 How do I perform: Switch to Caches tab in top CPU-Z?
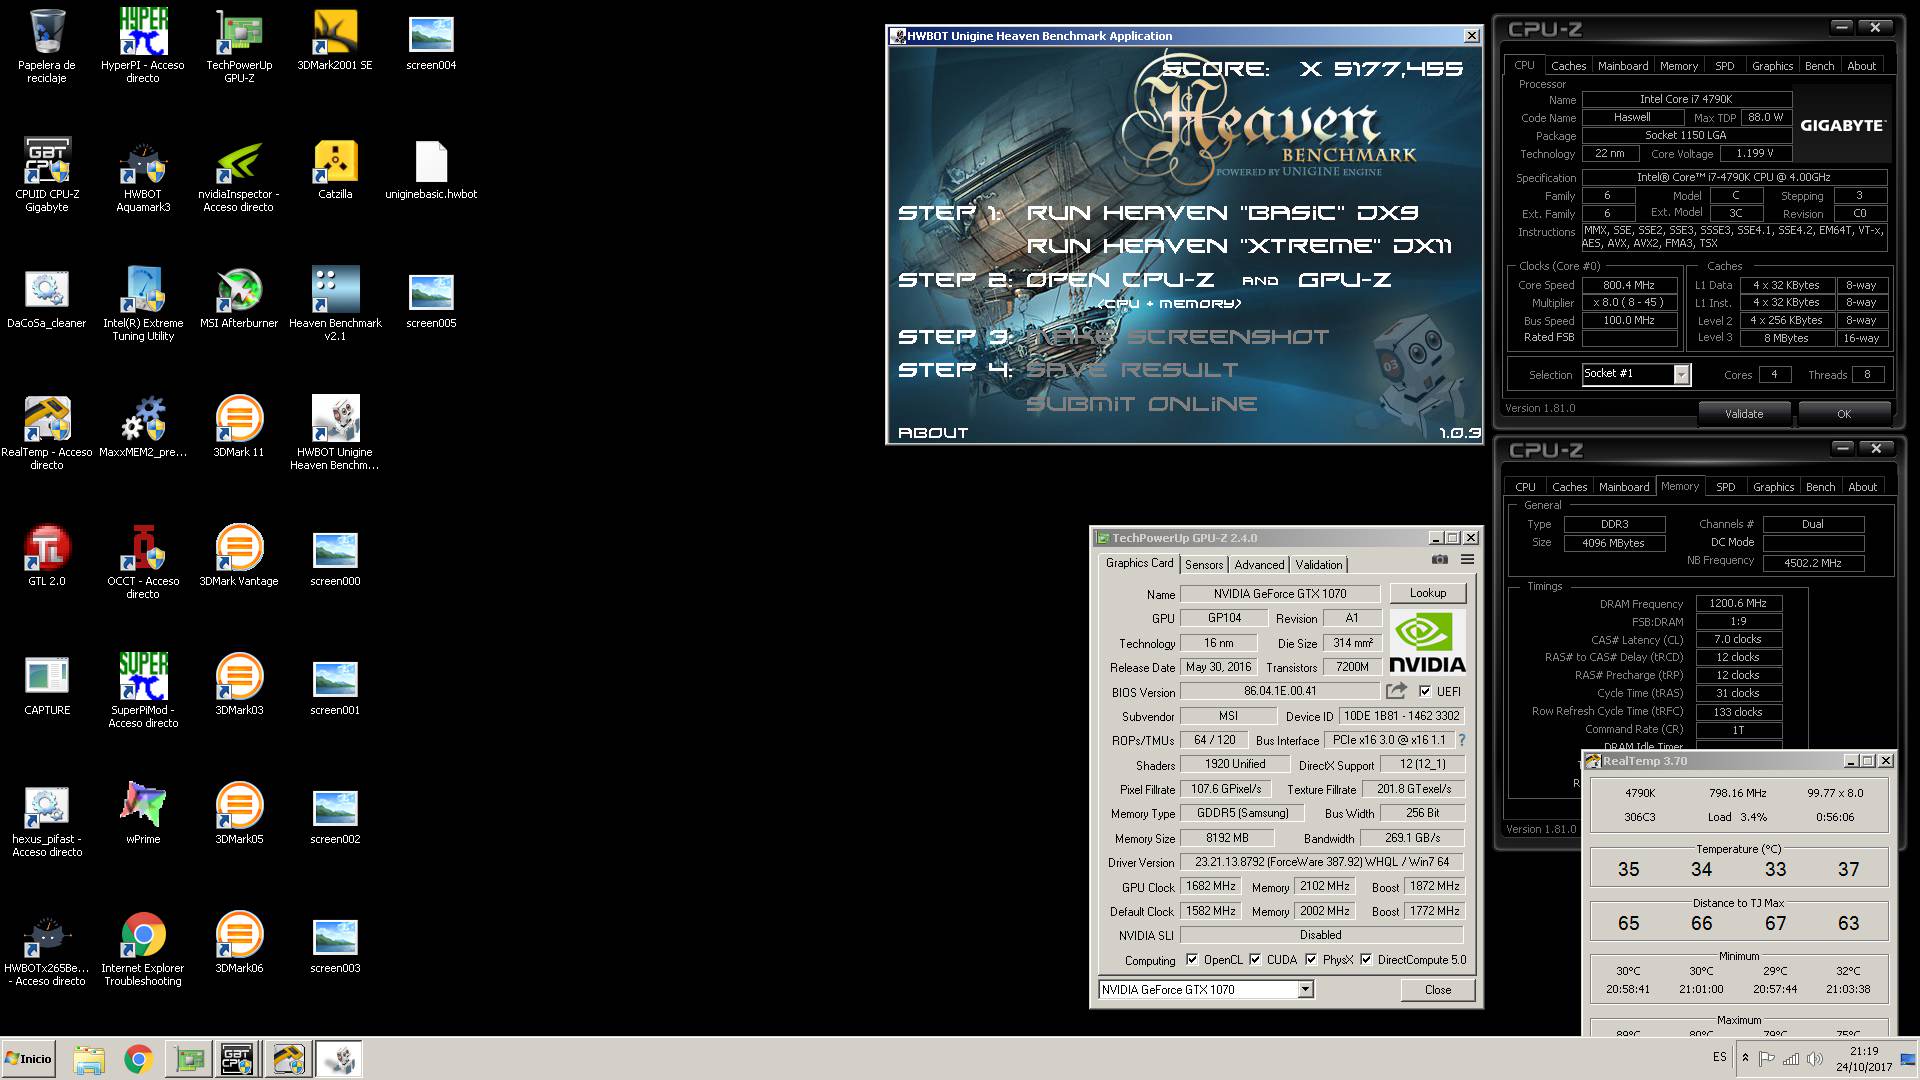point(1568,66)
